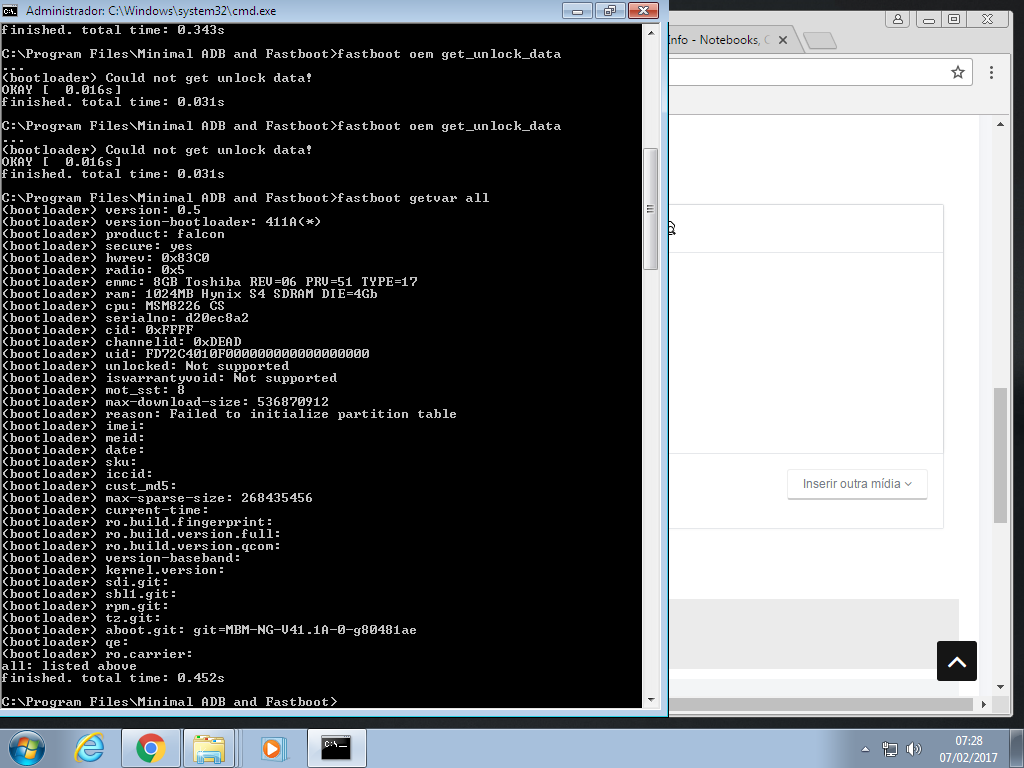Click the Chrome user profile icon
Screen dimensions: 1024x768
898,19
